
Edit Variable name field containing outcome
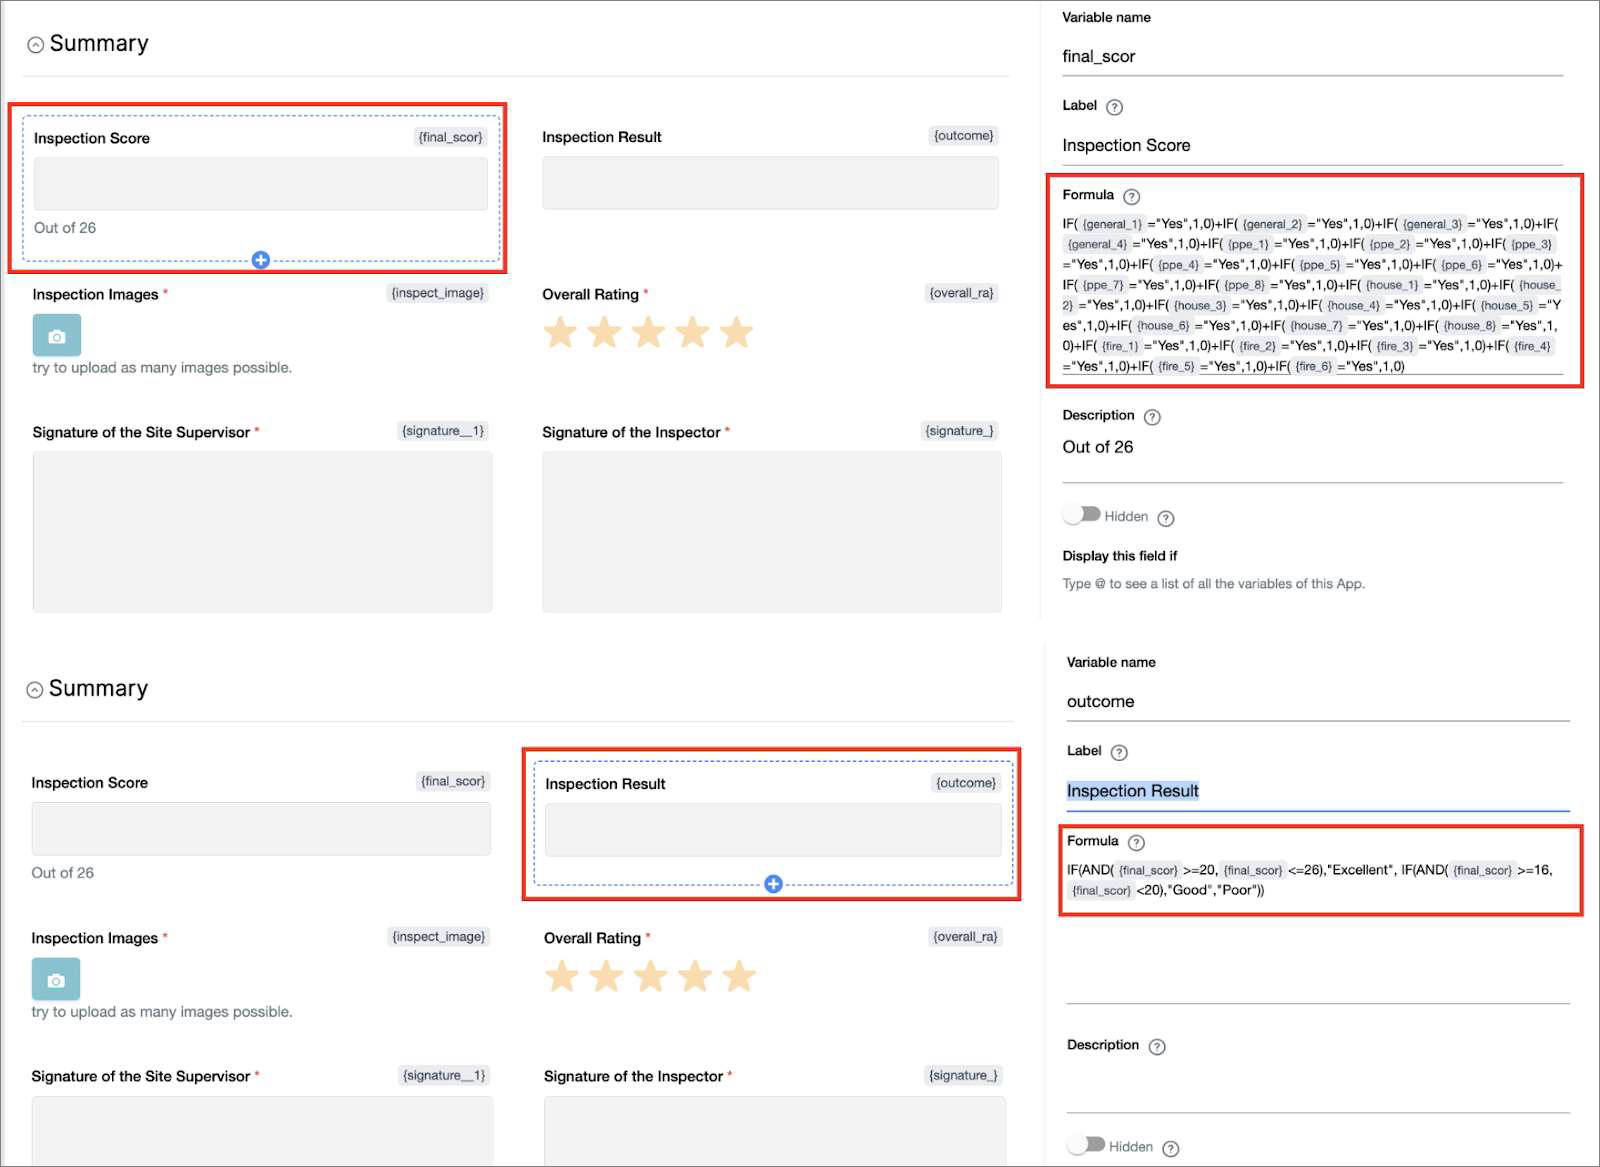coord(1318,702)
